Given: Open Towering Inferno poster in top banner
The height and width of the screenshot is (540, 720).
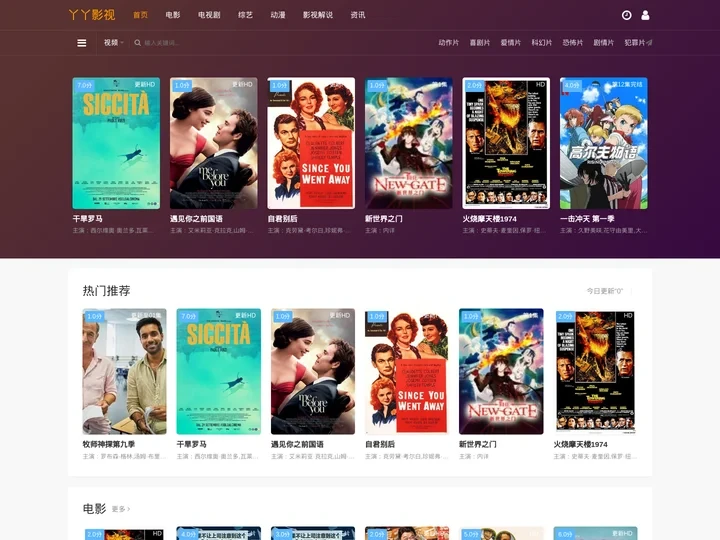Looking at the screenshot, I should tap(506, 143).
